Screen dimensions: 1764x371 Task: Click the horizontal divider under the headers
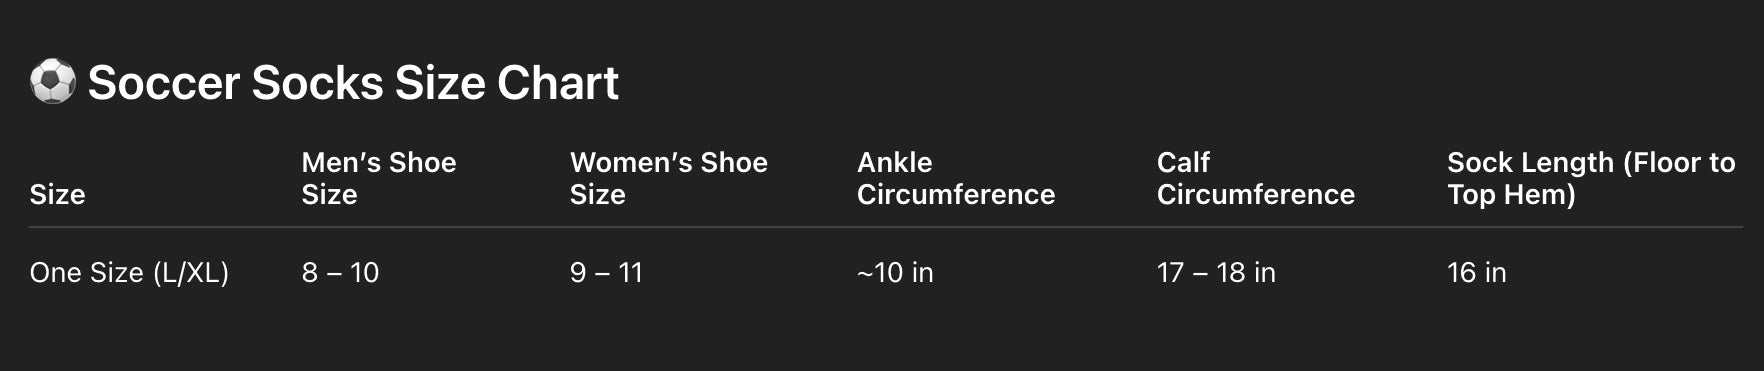click(886, 227)
